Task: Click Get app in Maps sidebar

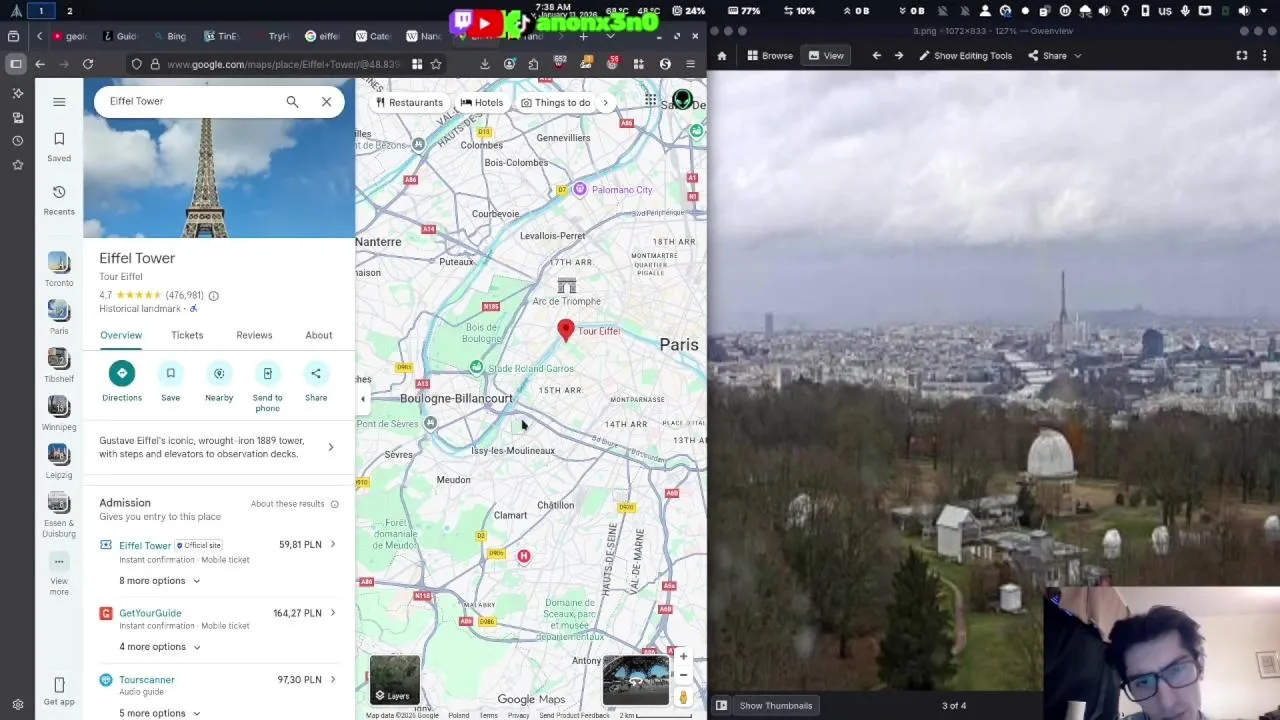Action: coord(59,691)
